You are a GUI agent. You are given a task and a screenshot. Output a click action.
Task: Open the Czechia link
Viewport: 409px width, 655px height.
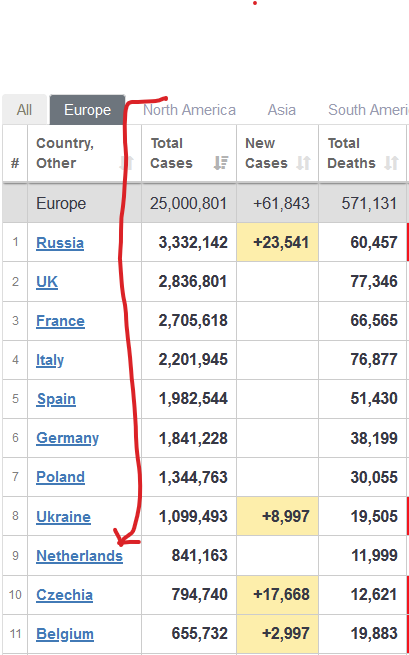click(x=64, y=594)
